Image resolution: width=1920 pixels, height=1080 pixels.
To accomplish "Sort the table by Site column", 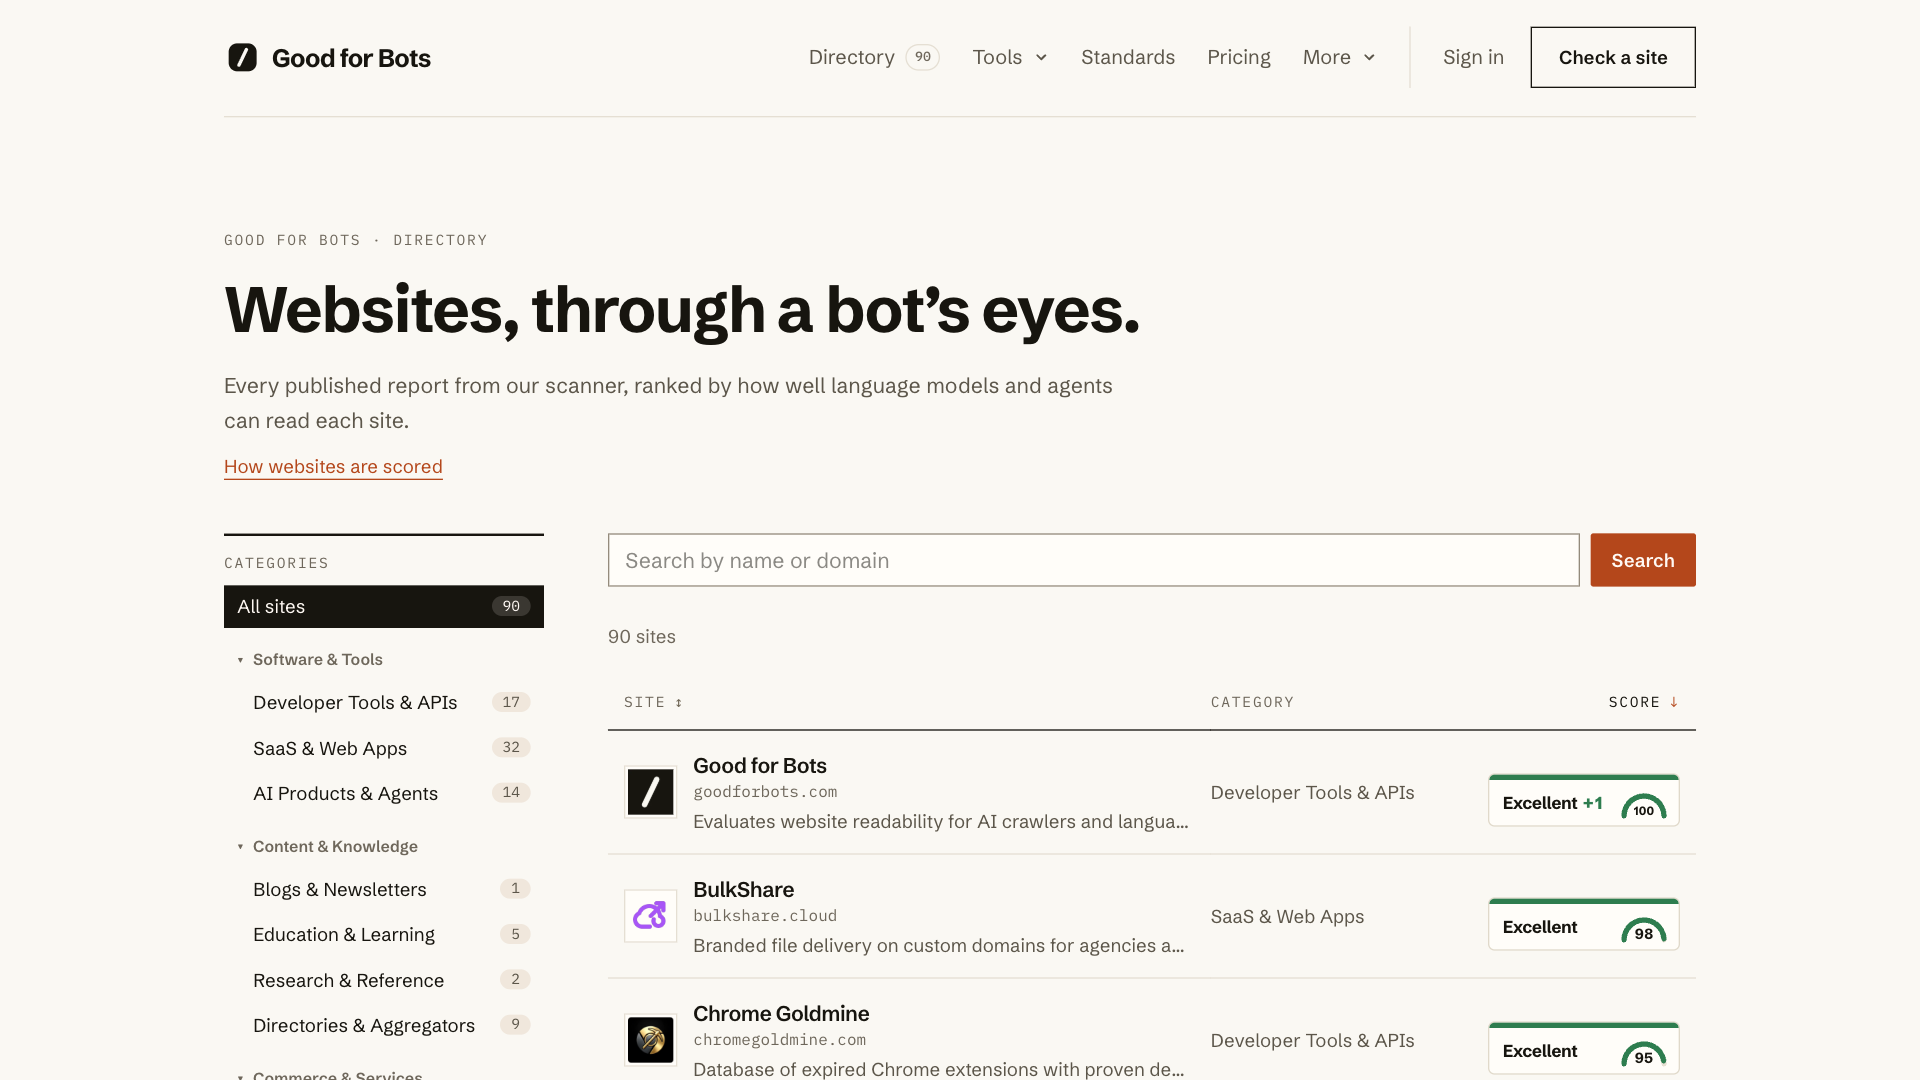I will (653, 702).
